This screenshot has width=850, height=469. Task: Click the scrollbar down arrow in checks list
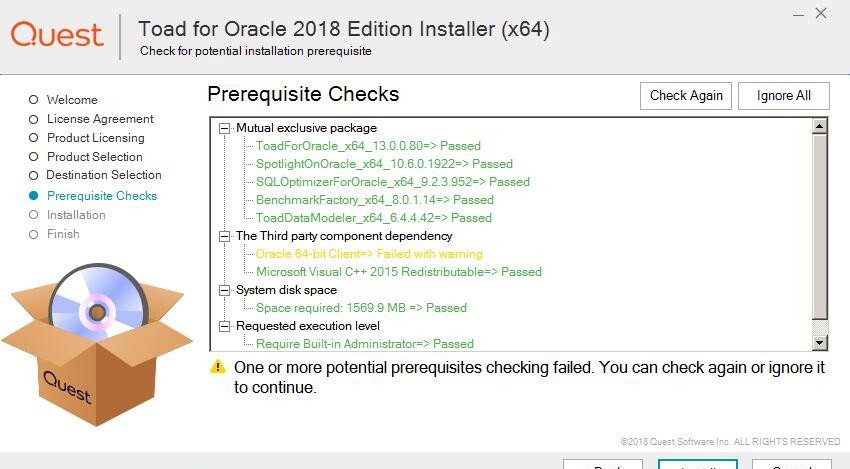click(819, 343)
